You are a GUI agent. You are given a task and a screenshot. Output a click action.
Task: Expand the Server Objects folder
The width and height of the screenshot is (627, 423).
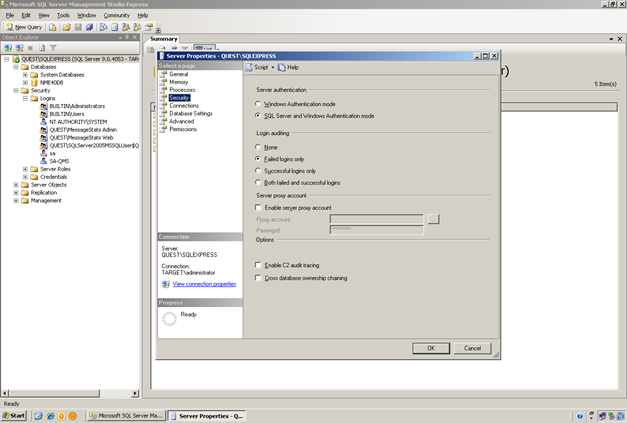point(16,185)
